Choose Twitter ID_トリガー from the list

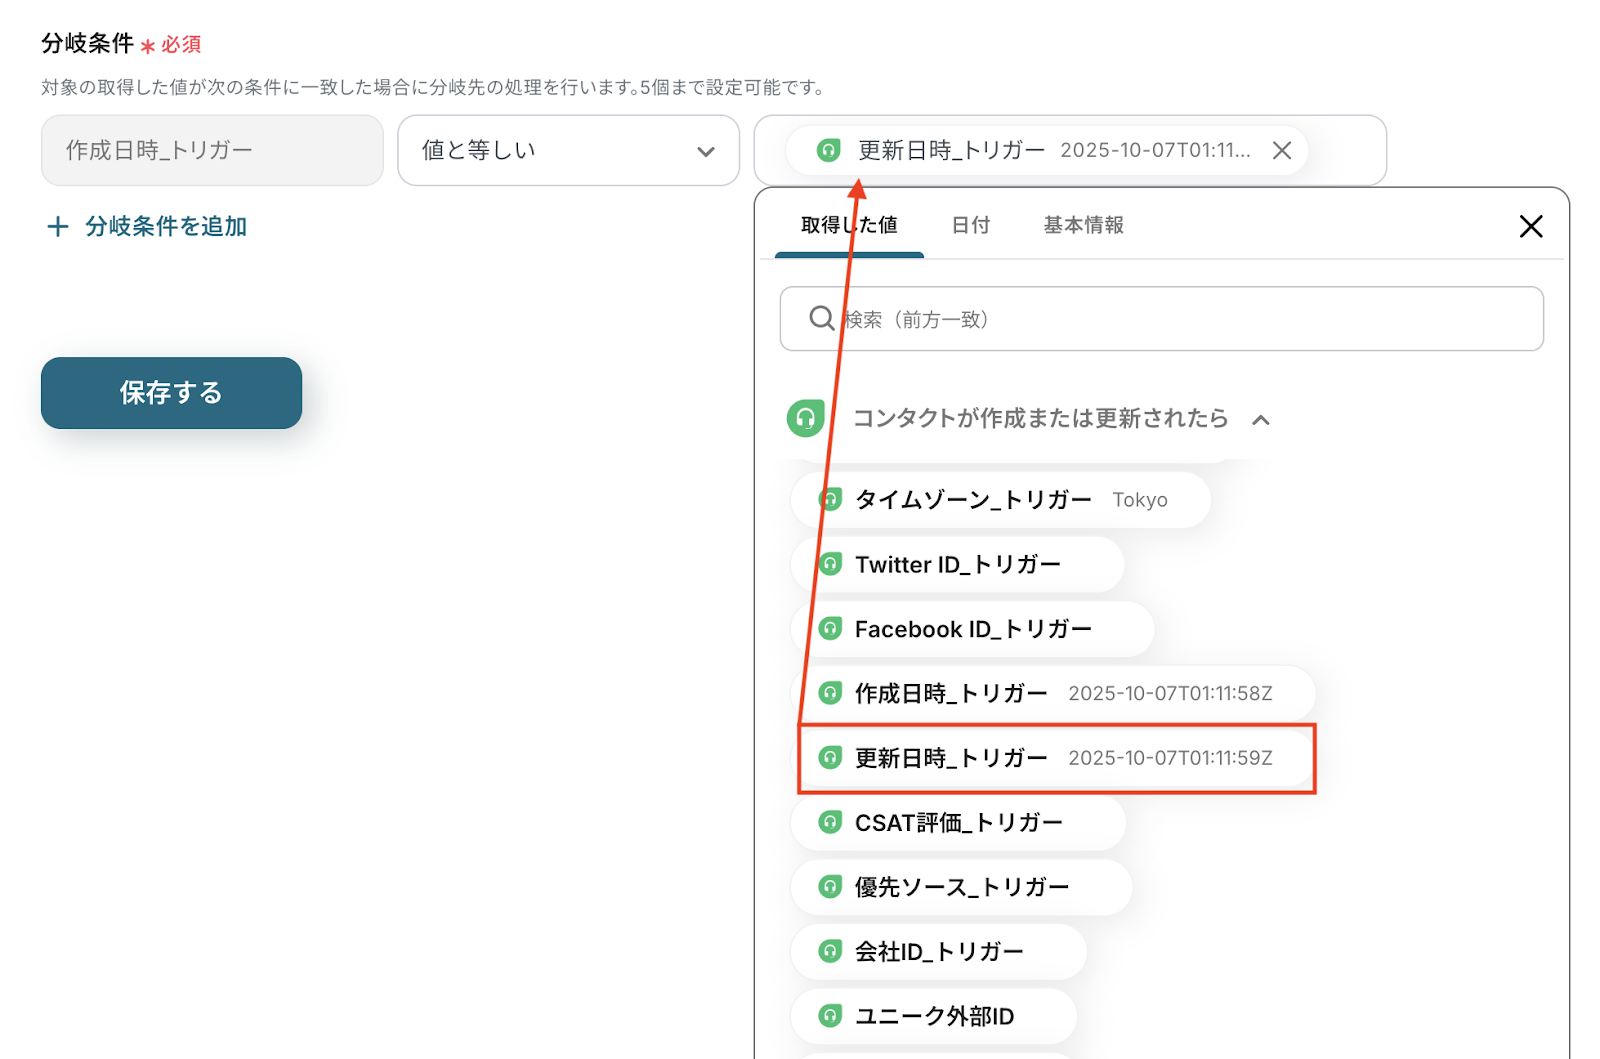coord(957,565)
